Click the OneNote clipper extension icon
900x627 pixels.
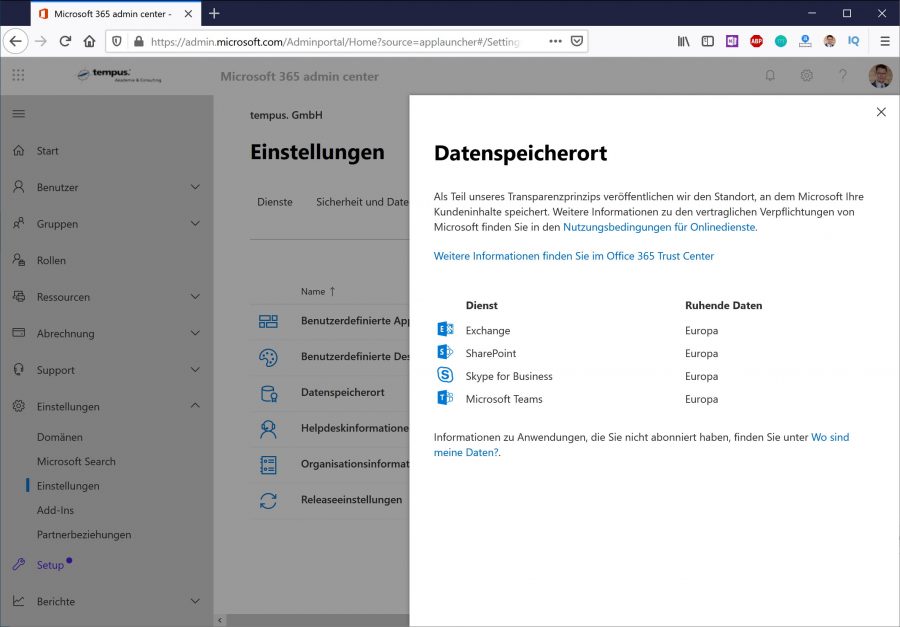click(x=732, y=41)
